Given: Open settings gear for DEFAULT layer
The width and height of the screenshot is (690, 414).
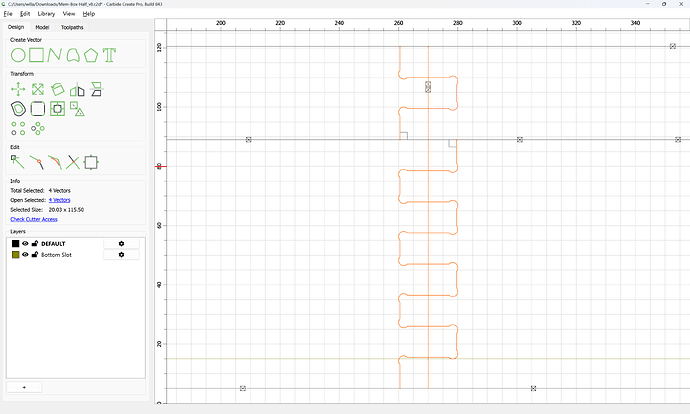Looking at the screenshot, I should pos(121,243).
